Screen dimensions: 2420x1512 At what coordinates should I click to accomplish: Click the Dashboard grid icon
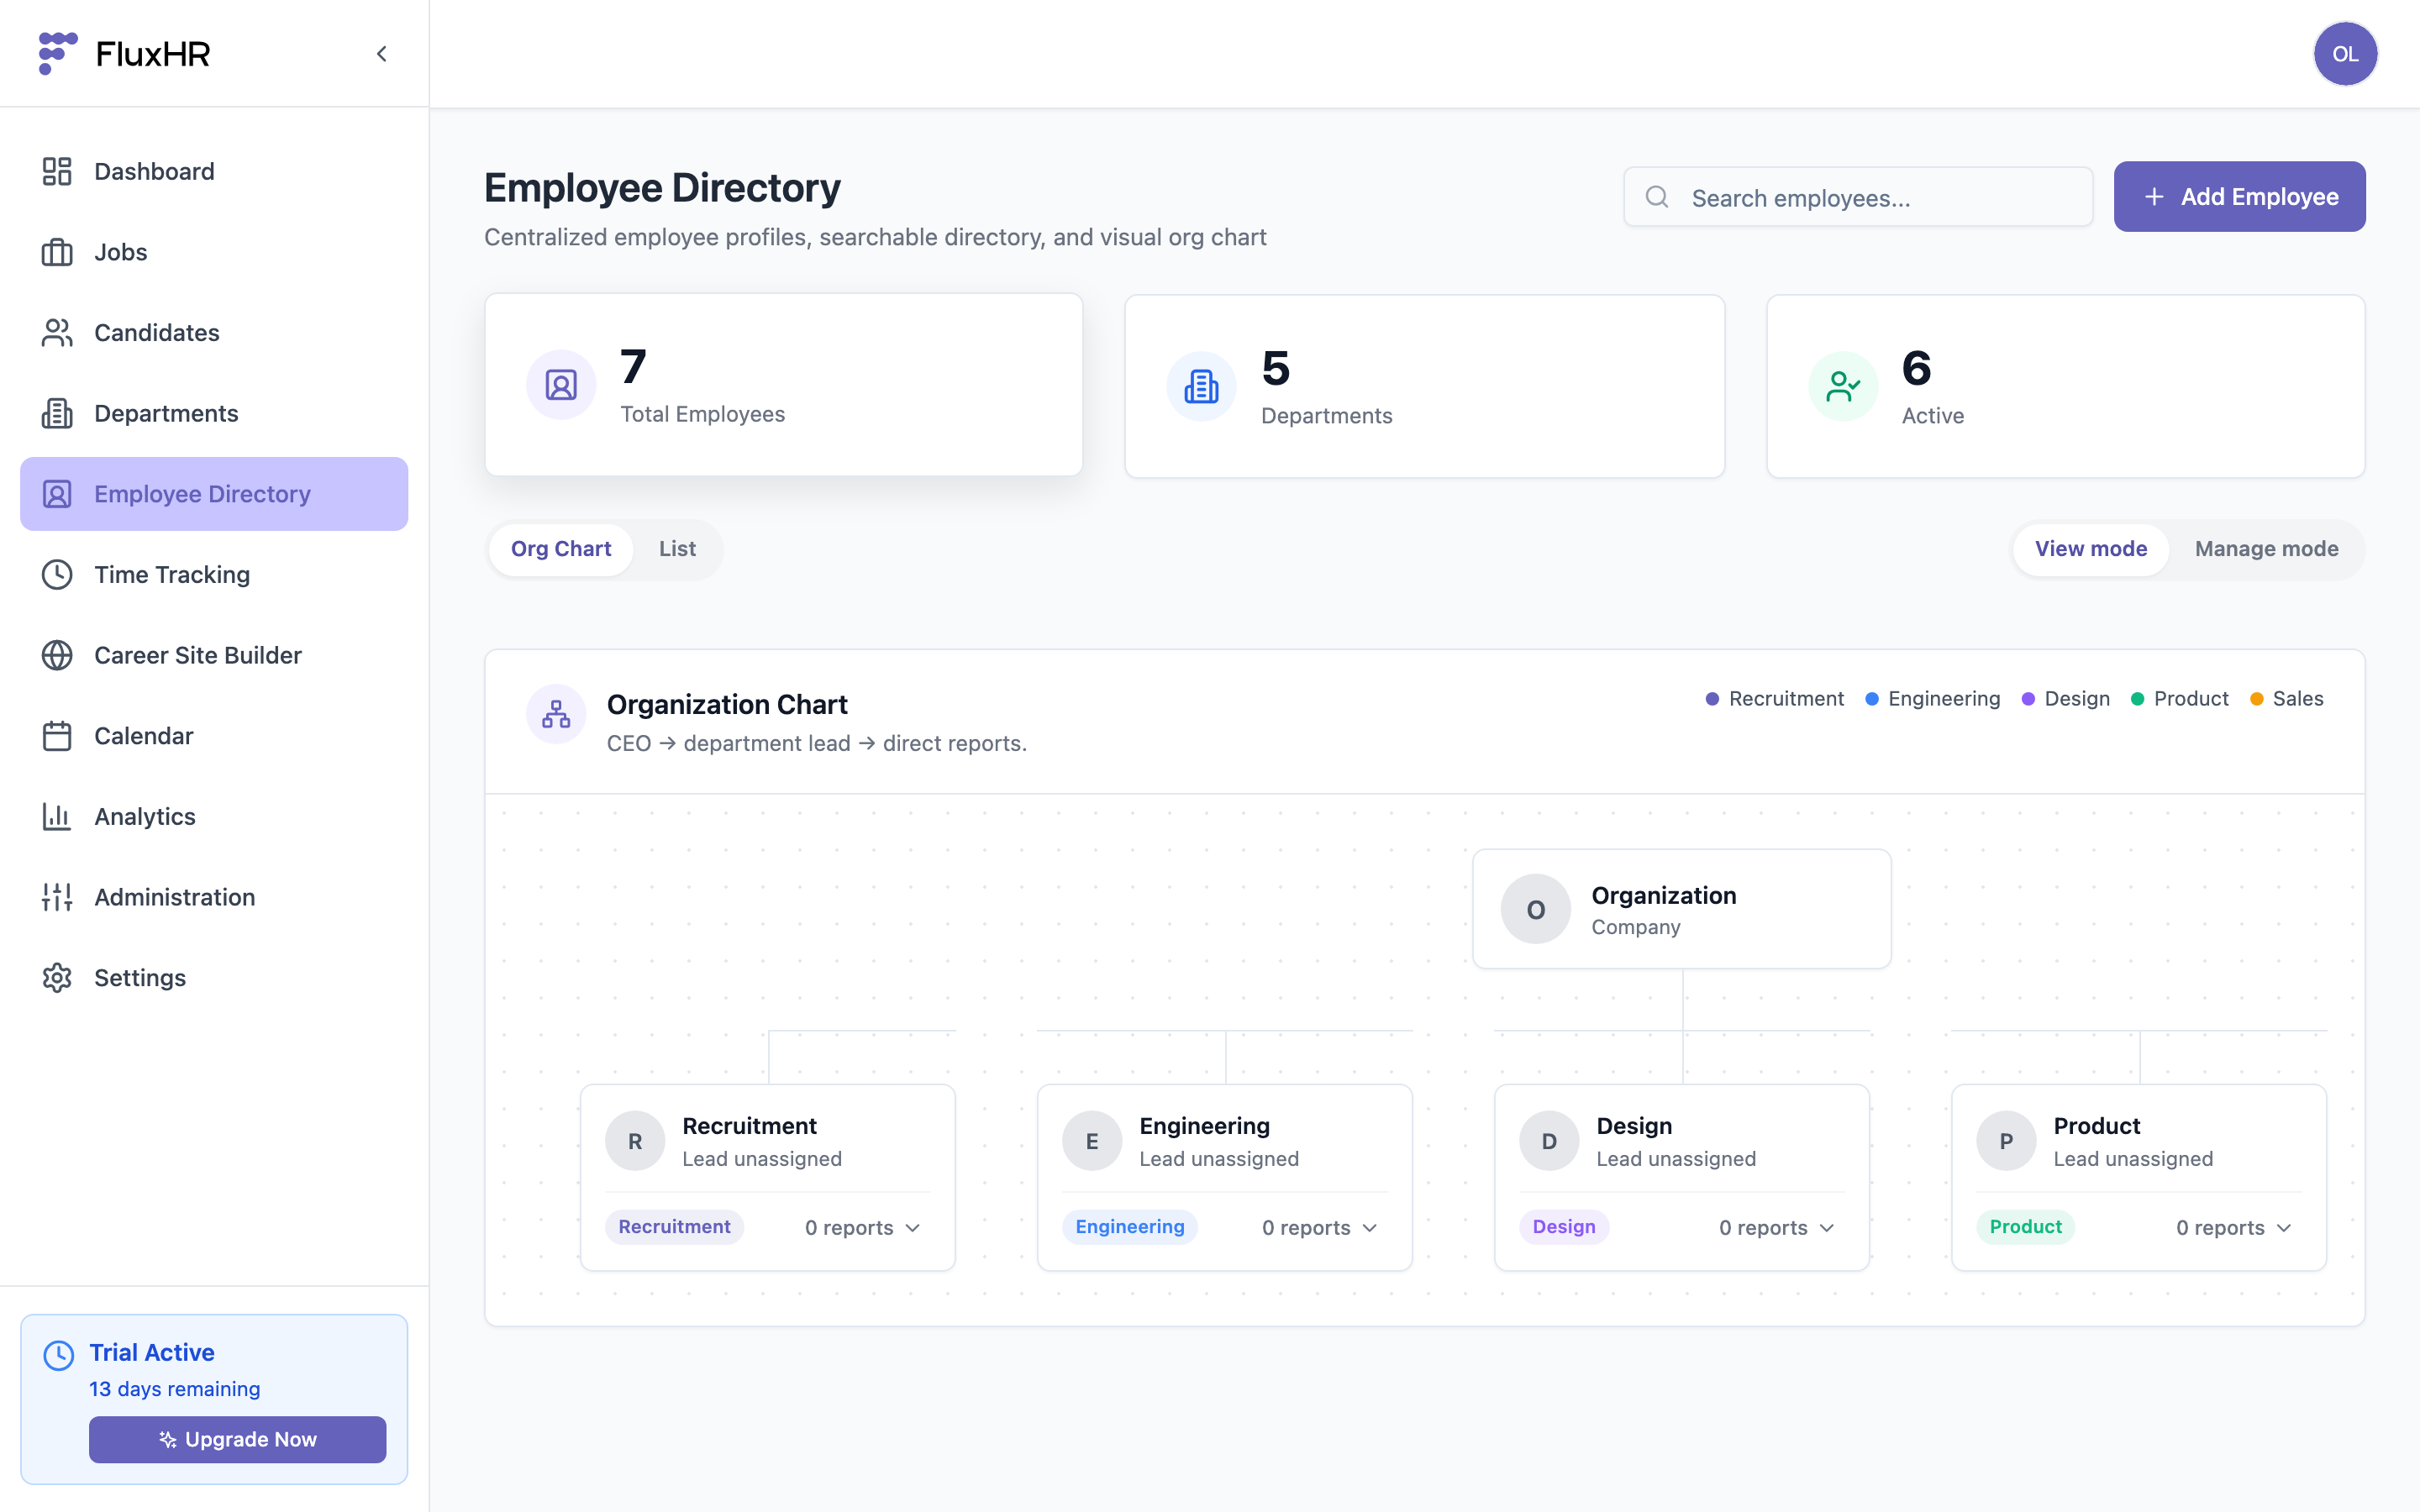tap(57, 171)
